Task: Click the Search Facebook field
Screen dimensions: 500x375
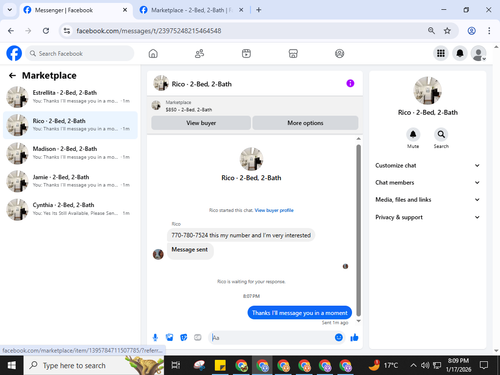Action: [80, 53]
